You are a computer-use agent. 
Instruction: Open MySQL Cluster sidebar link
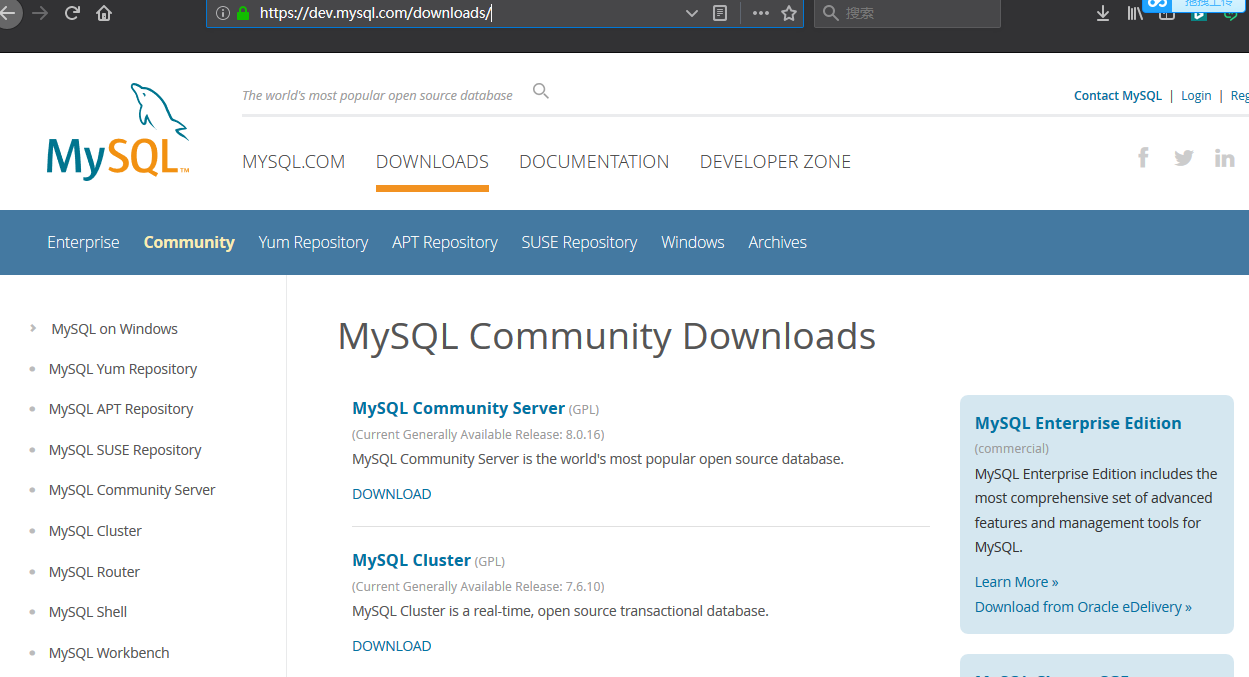[95, 531]
